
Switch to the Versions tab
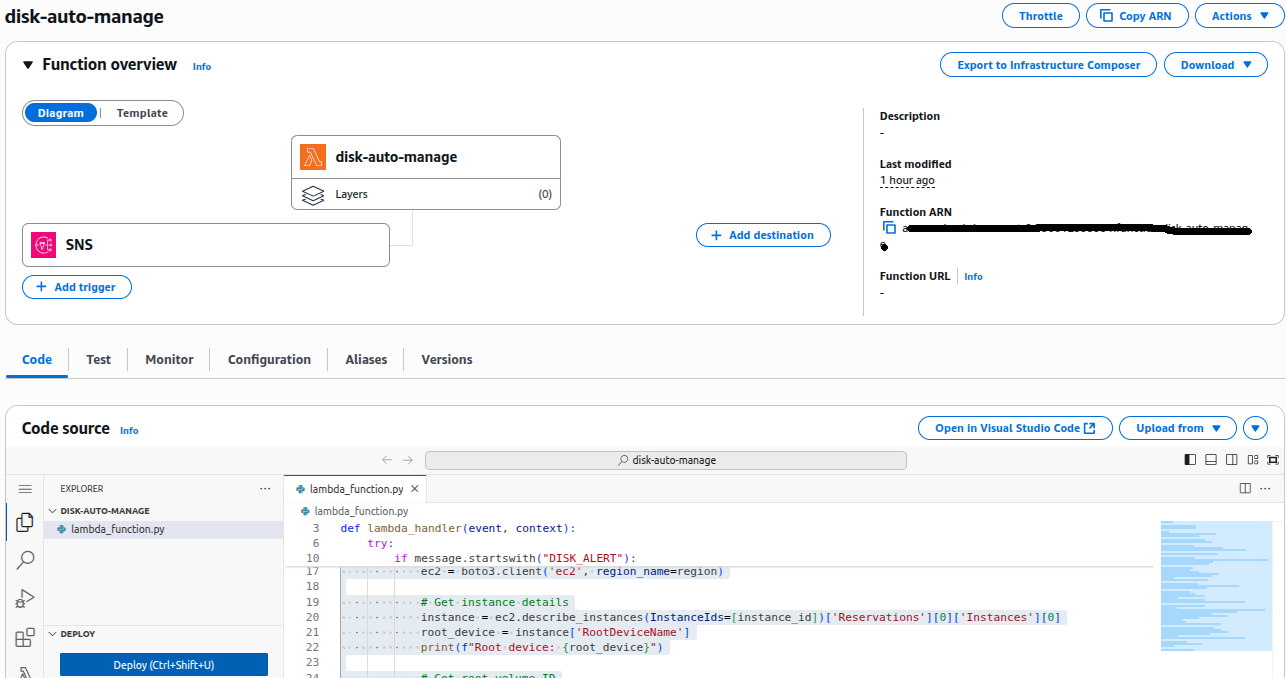coord(447,360)
